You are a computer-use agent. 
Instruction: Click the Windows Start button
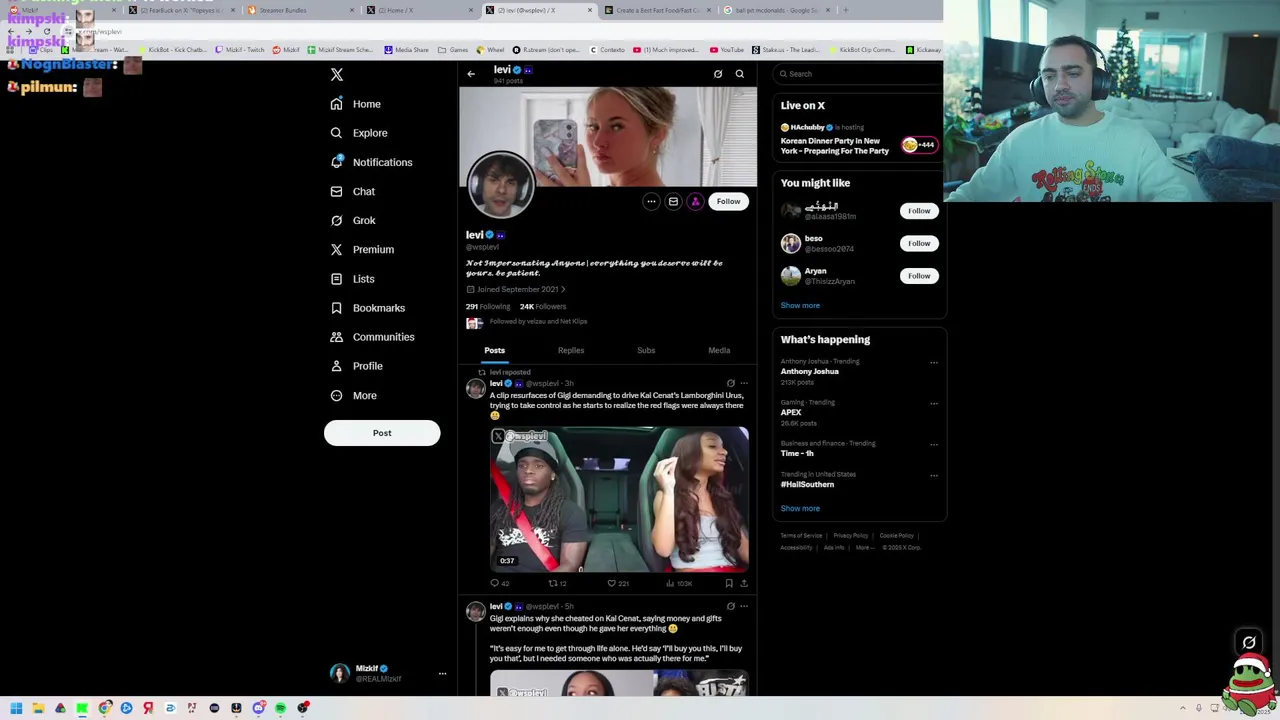click(x=16, y=708)
